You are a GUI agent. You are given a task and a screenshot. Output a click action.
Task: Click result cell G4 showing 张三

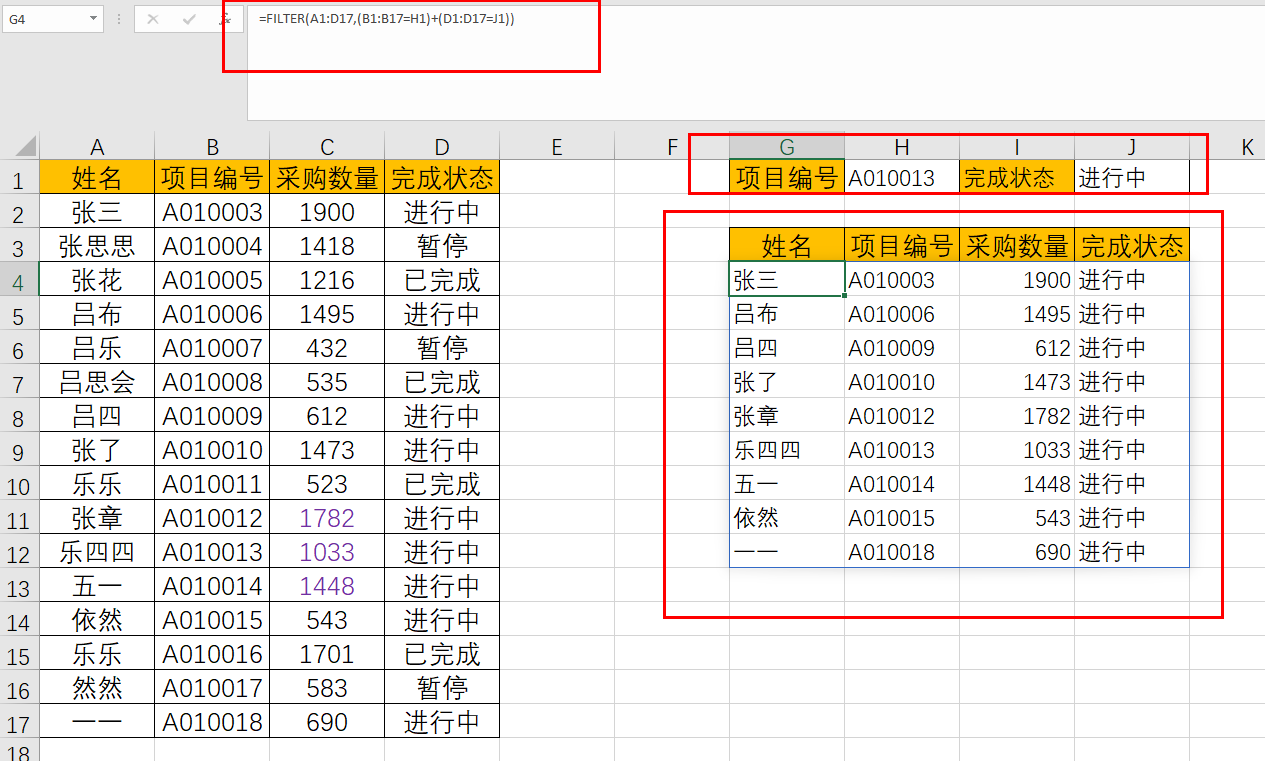(x=787, y=280)
